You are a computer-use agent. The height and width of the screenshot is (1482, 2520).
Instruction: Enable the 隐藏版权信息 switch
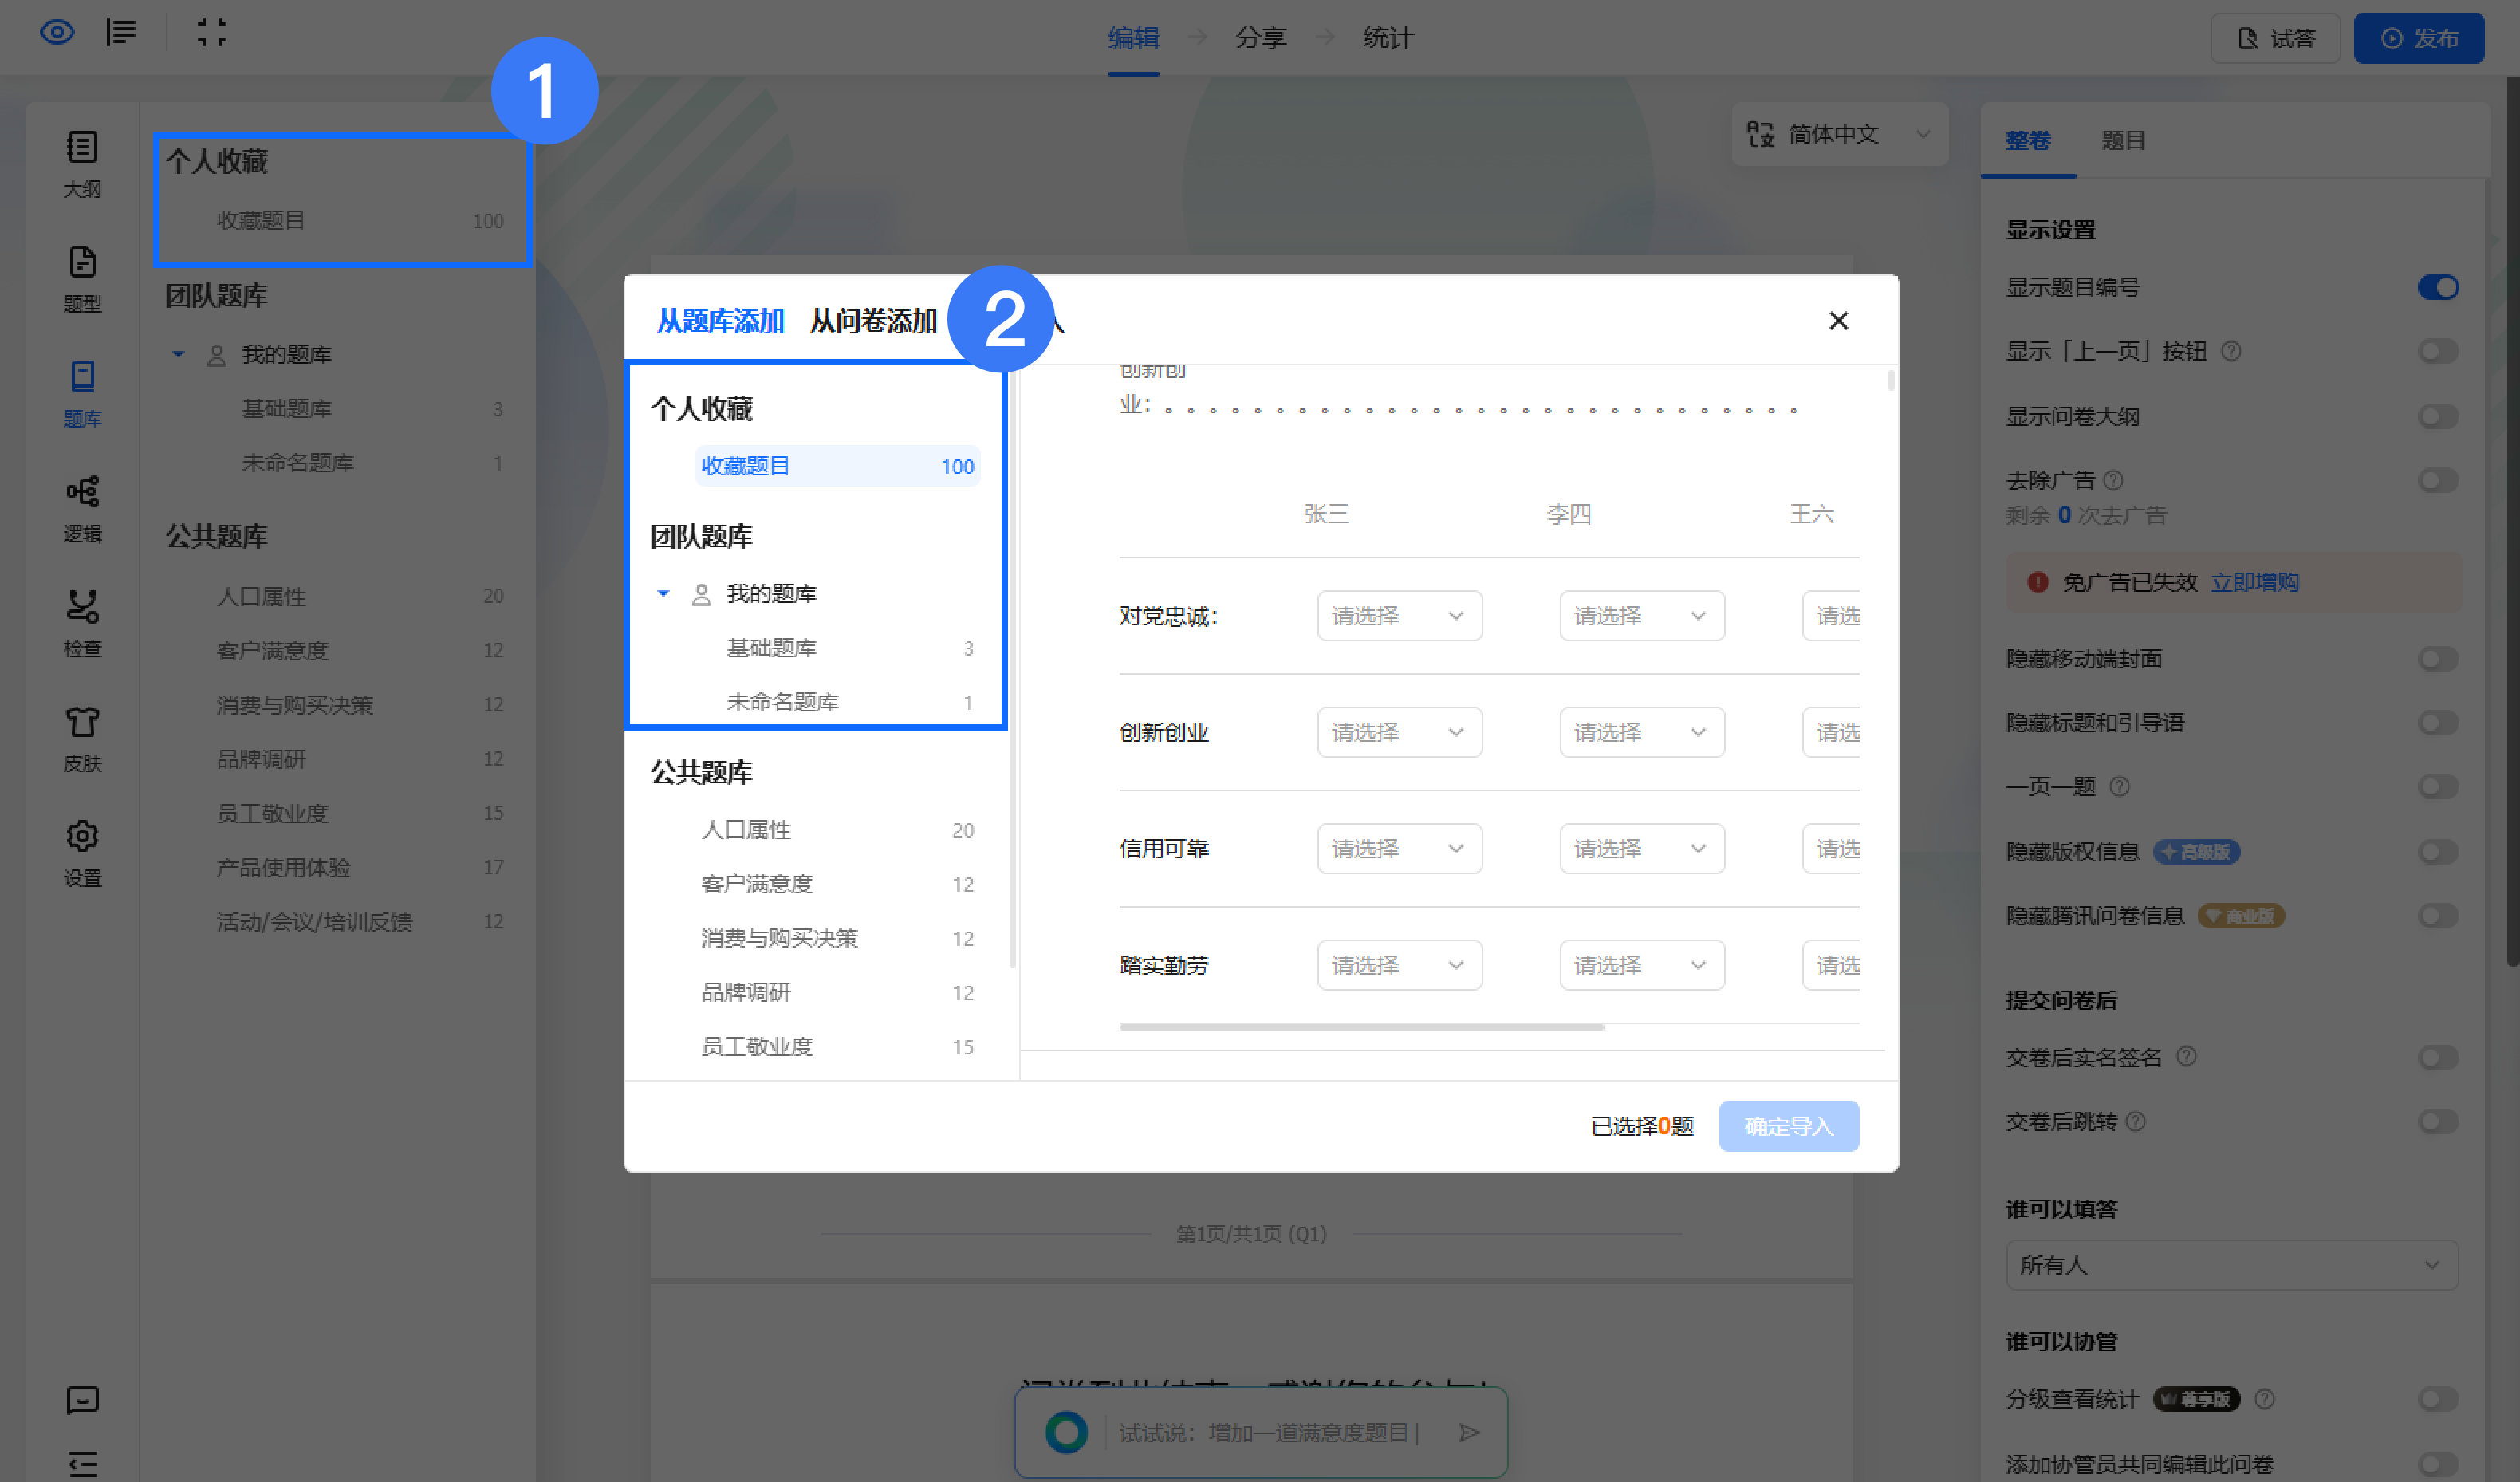(2438, 852)
